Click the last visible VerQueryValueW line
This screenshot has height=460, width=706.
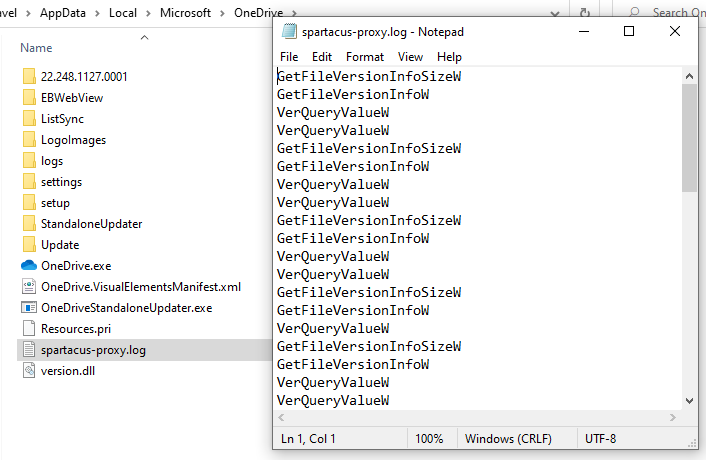(x=333, y=400)
